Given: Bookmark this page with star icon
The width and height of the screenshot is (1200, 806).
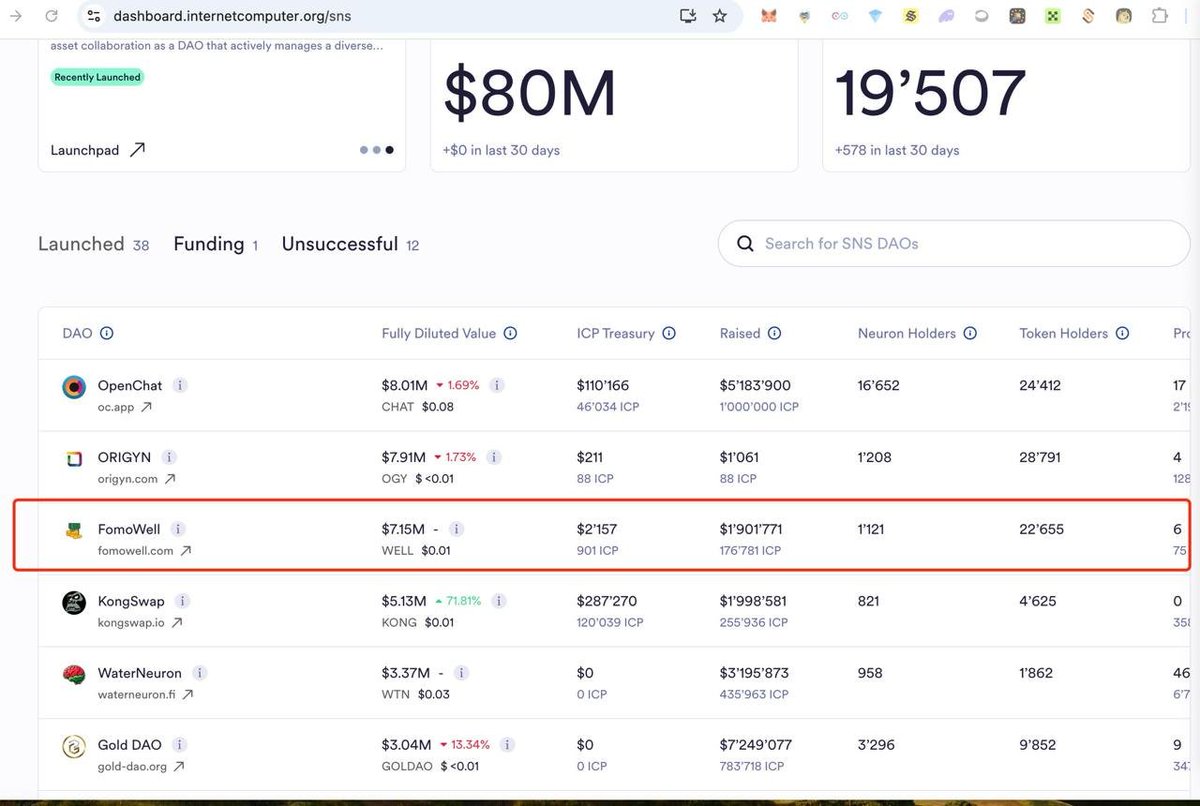Looking at the screenshot, I should pos(720,16).
